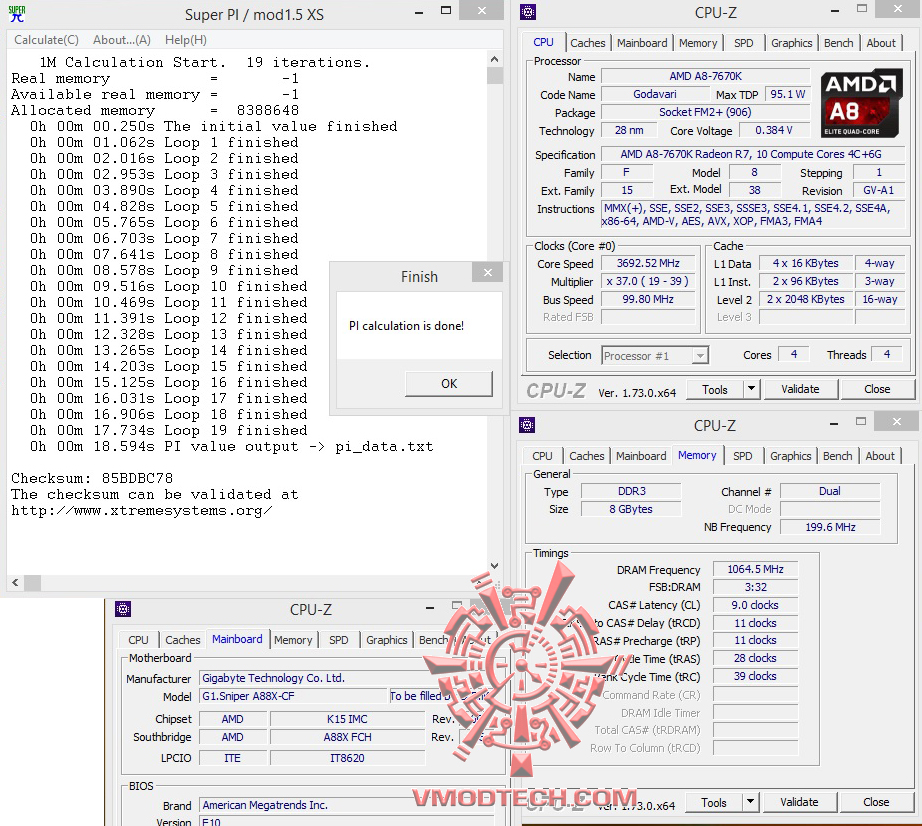Viewport: 922px width, 826px height.
Task: Open the About...(A) menu
Action: (122, 40)
